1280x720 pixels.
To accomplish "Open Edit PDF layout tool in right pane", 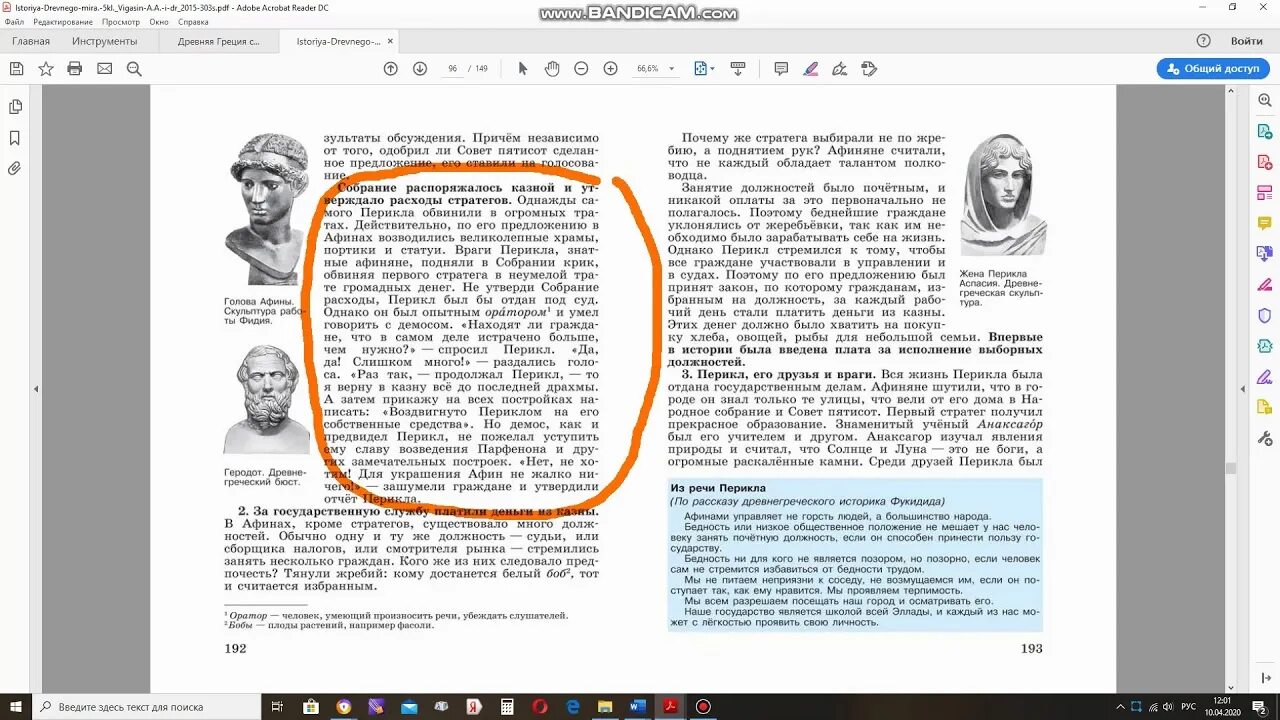I will point(1264,193).
